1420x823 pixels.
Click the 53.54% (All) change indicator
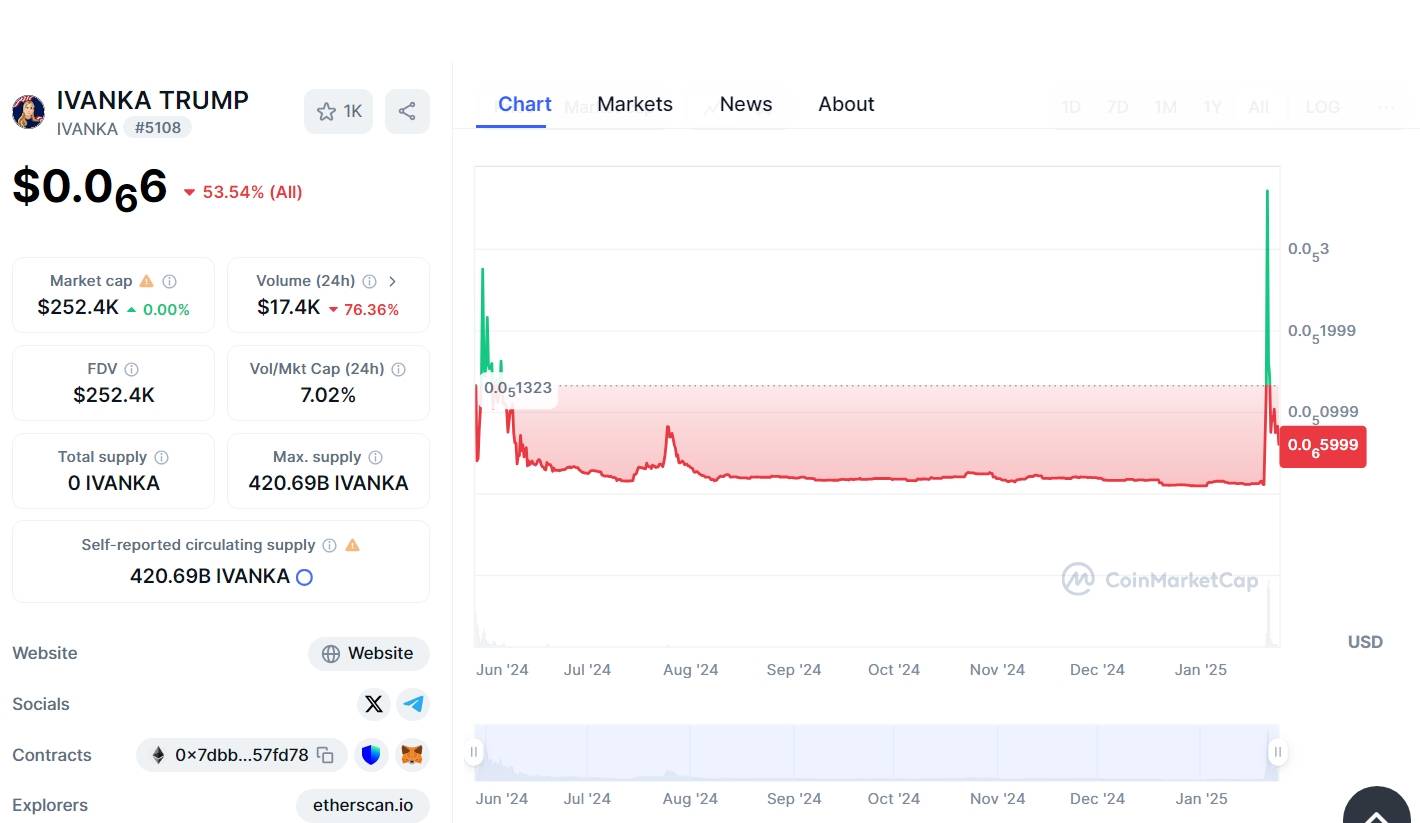tap(243, 192)
